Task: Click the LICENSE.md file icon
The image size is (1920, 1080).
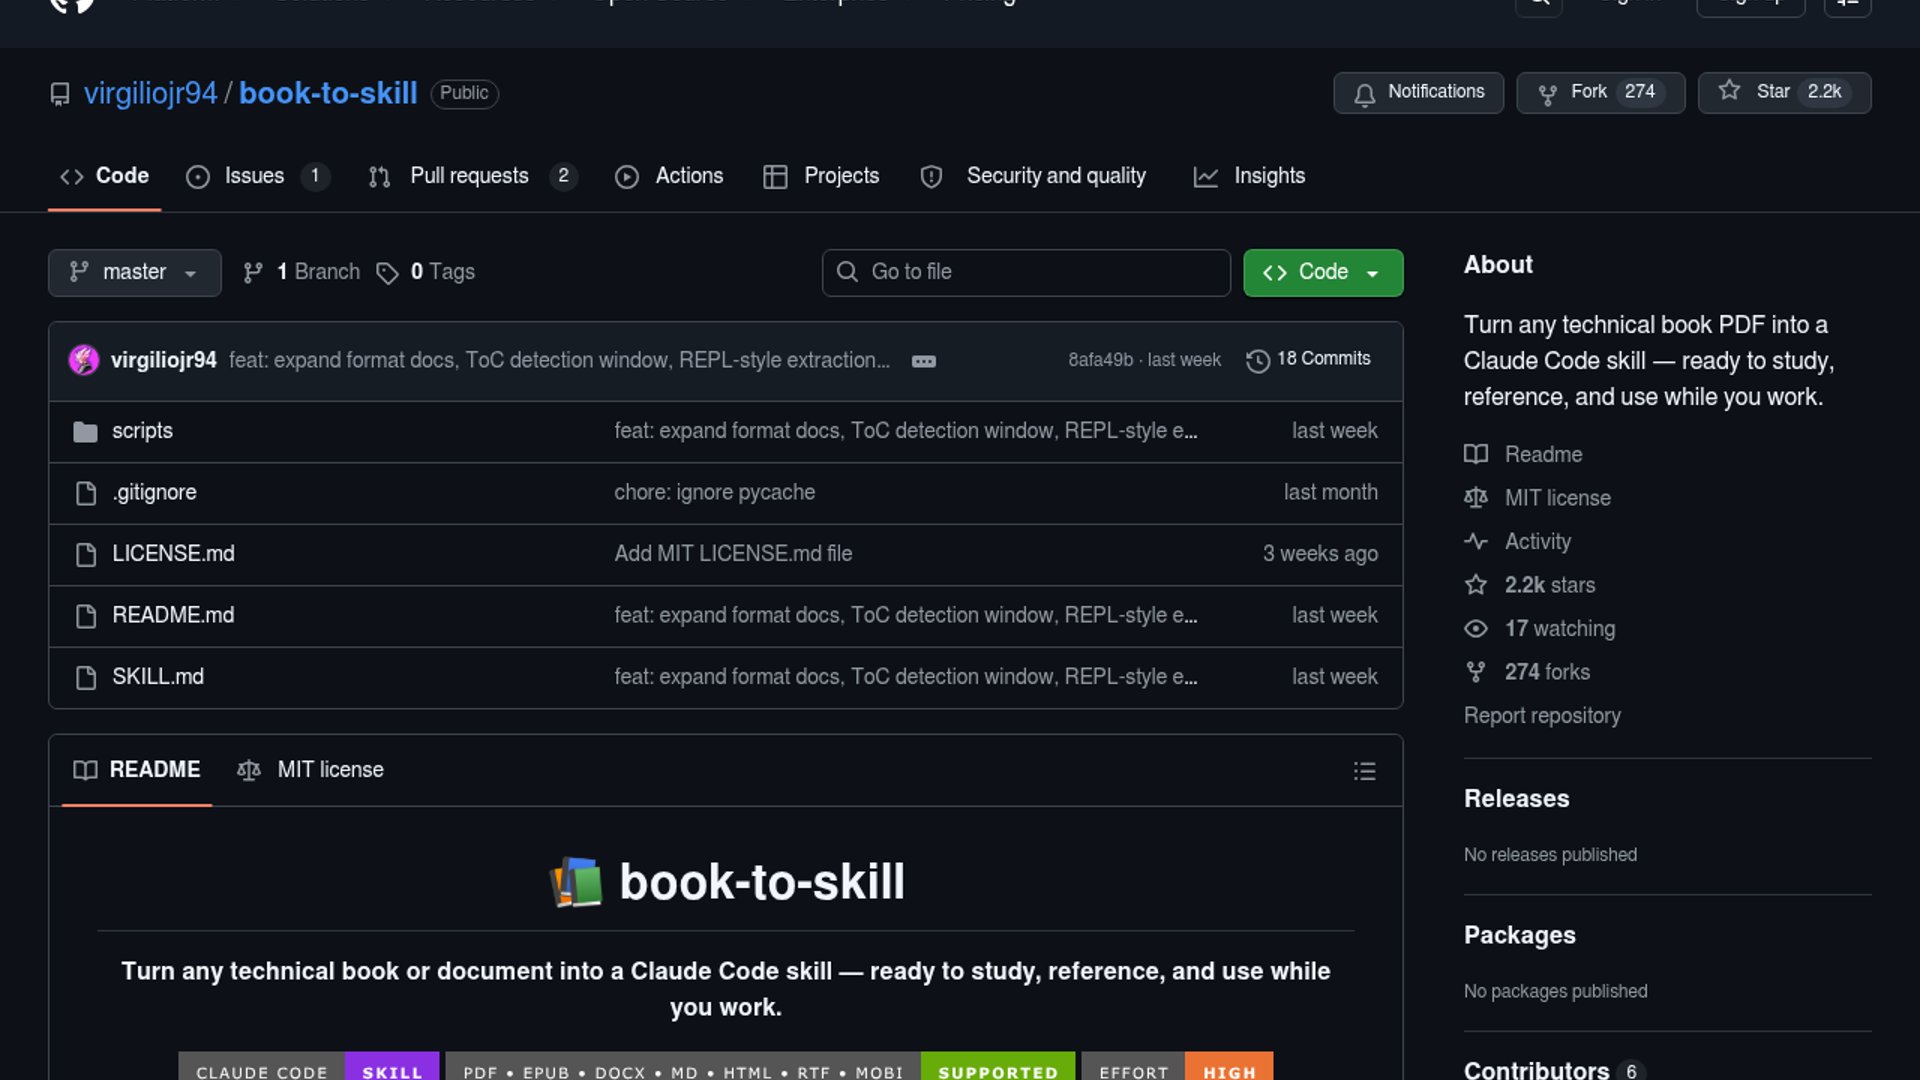Action: pos(86,555)
